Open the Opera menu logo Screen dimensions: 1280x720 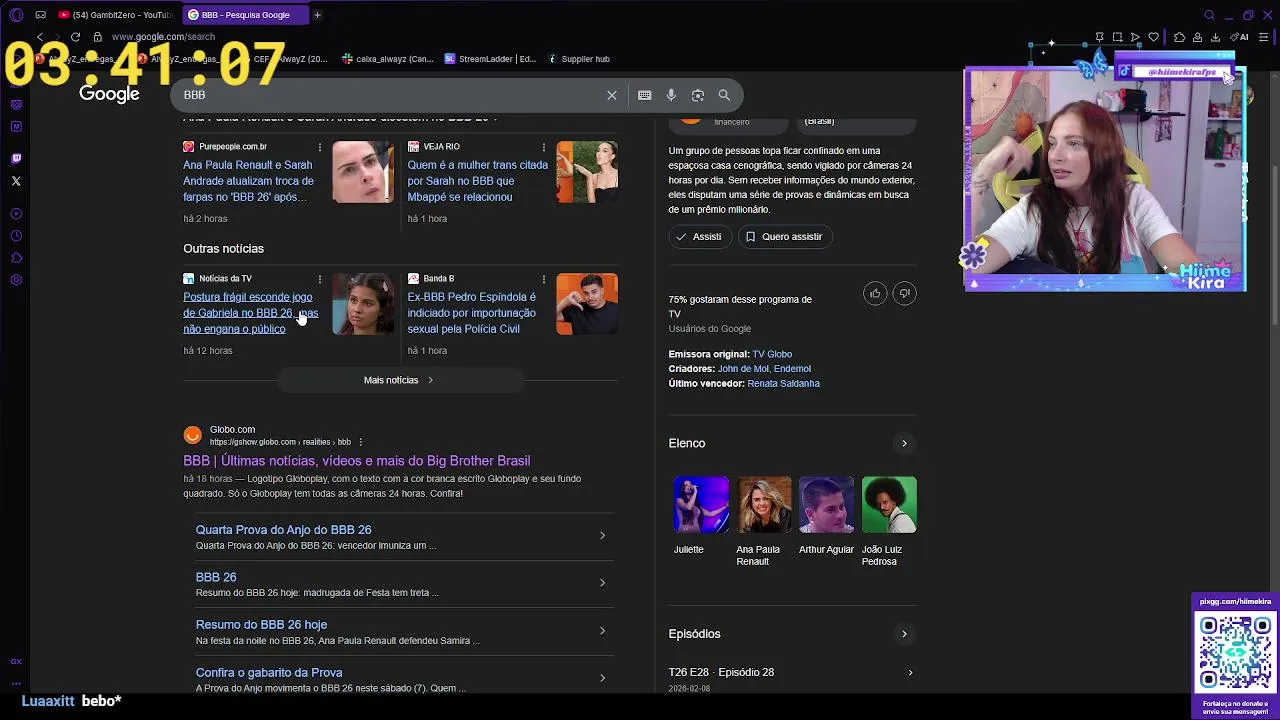(16, 15)
